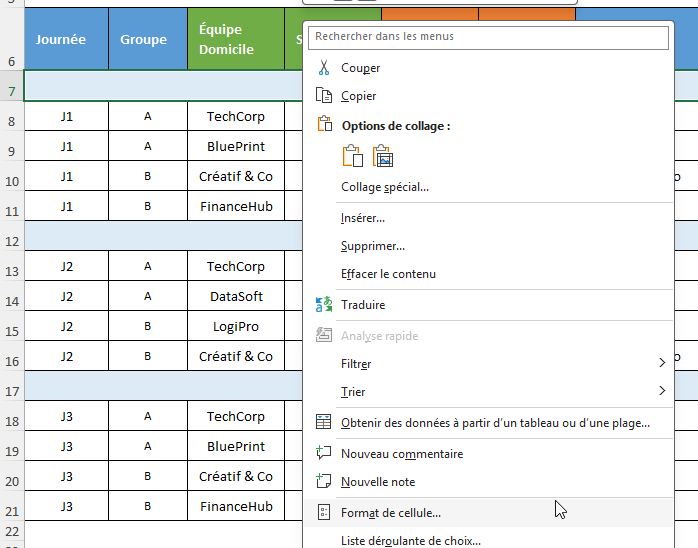Viewport: 698px width, 548px height.
Task: Open Format de cellule... dialog
Action: tap(488, 513)
